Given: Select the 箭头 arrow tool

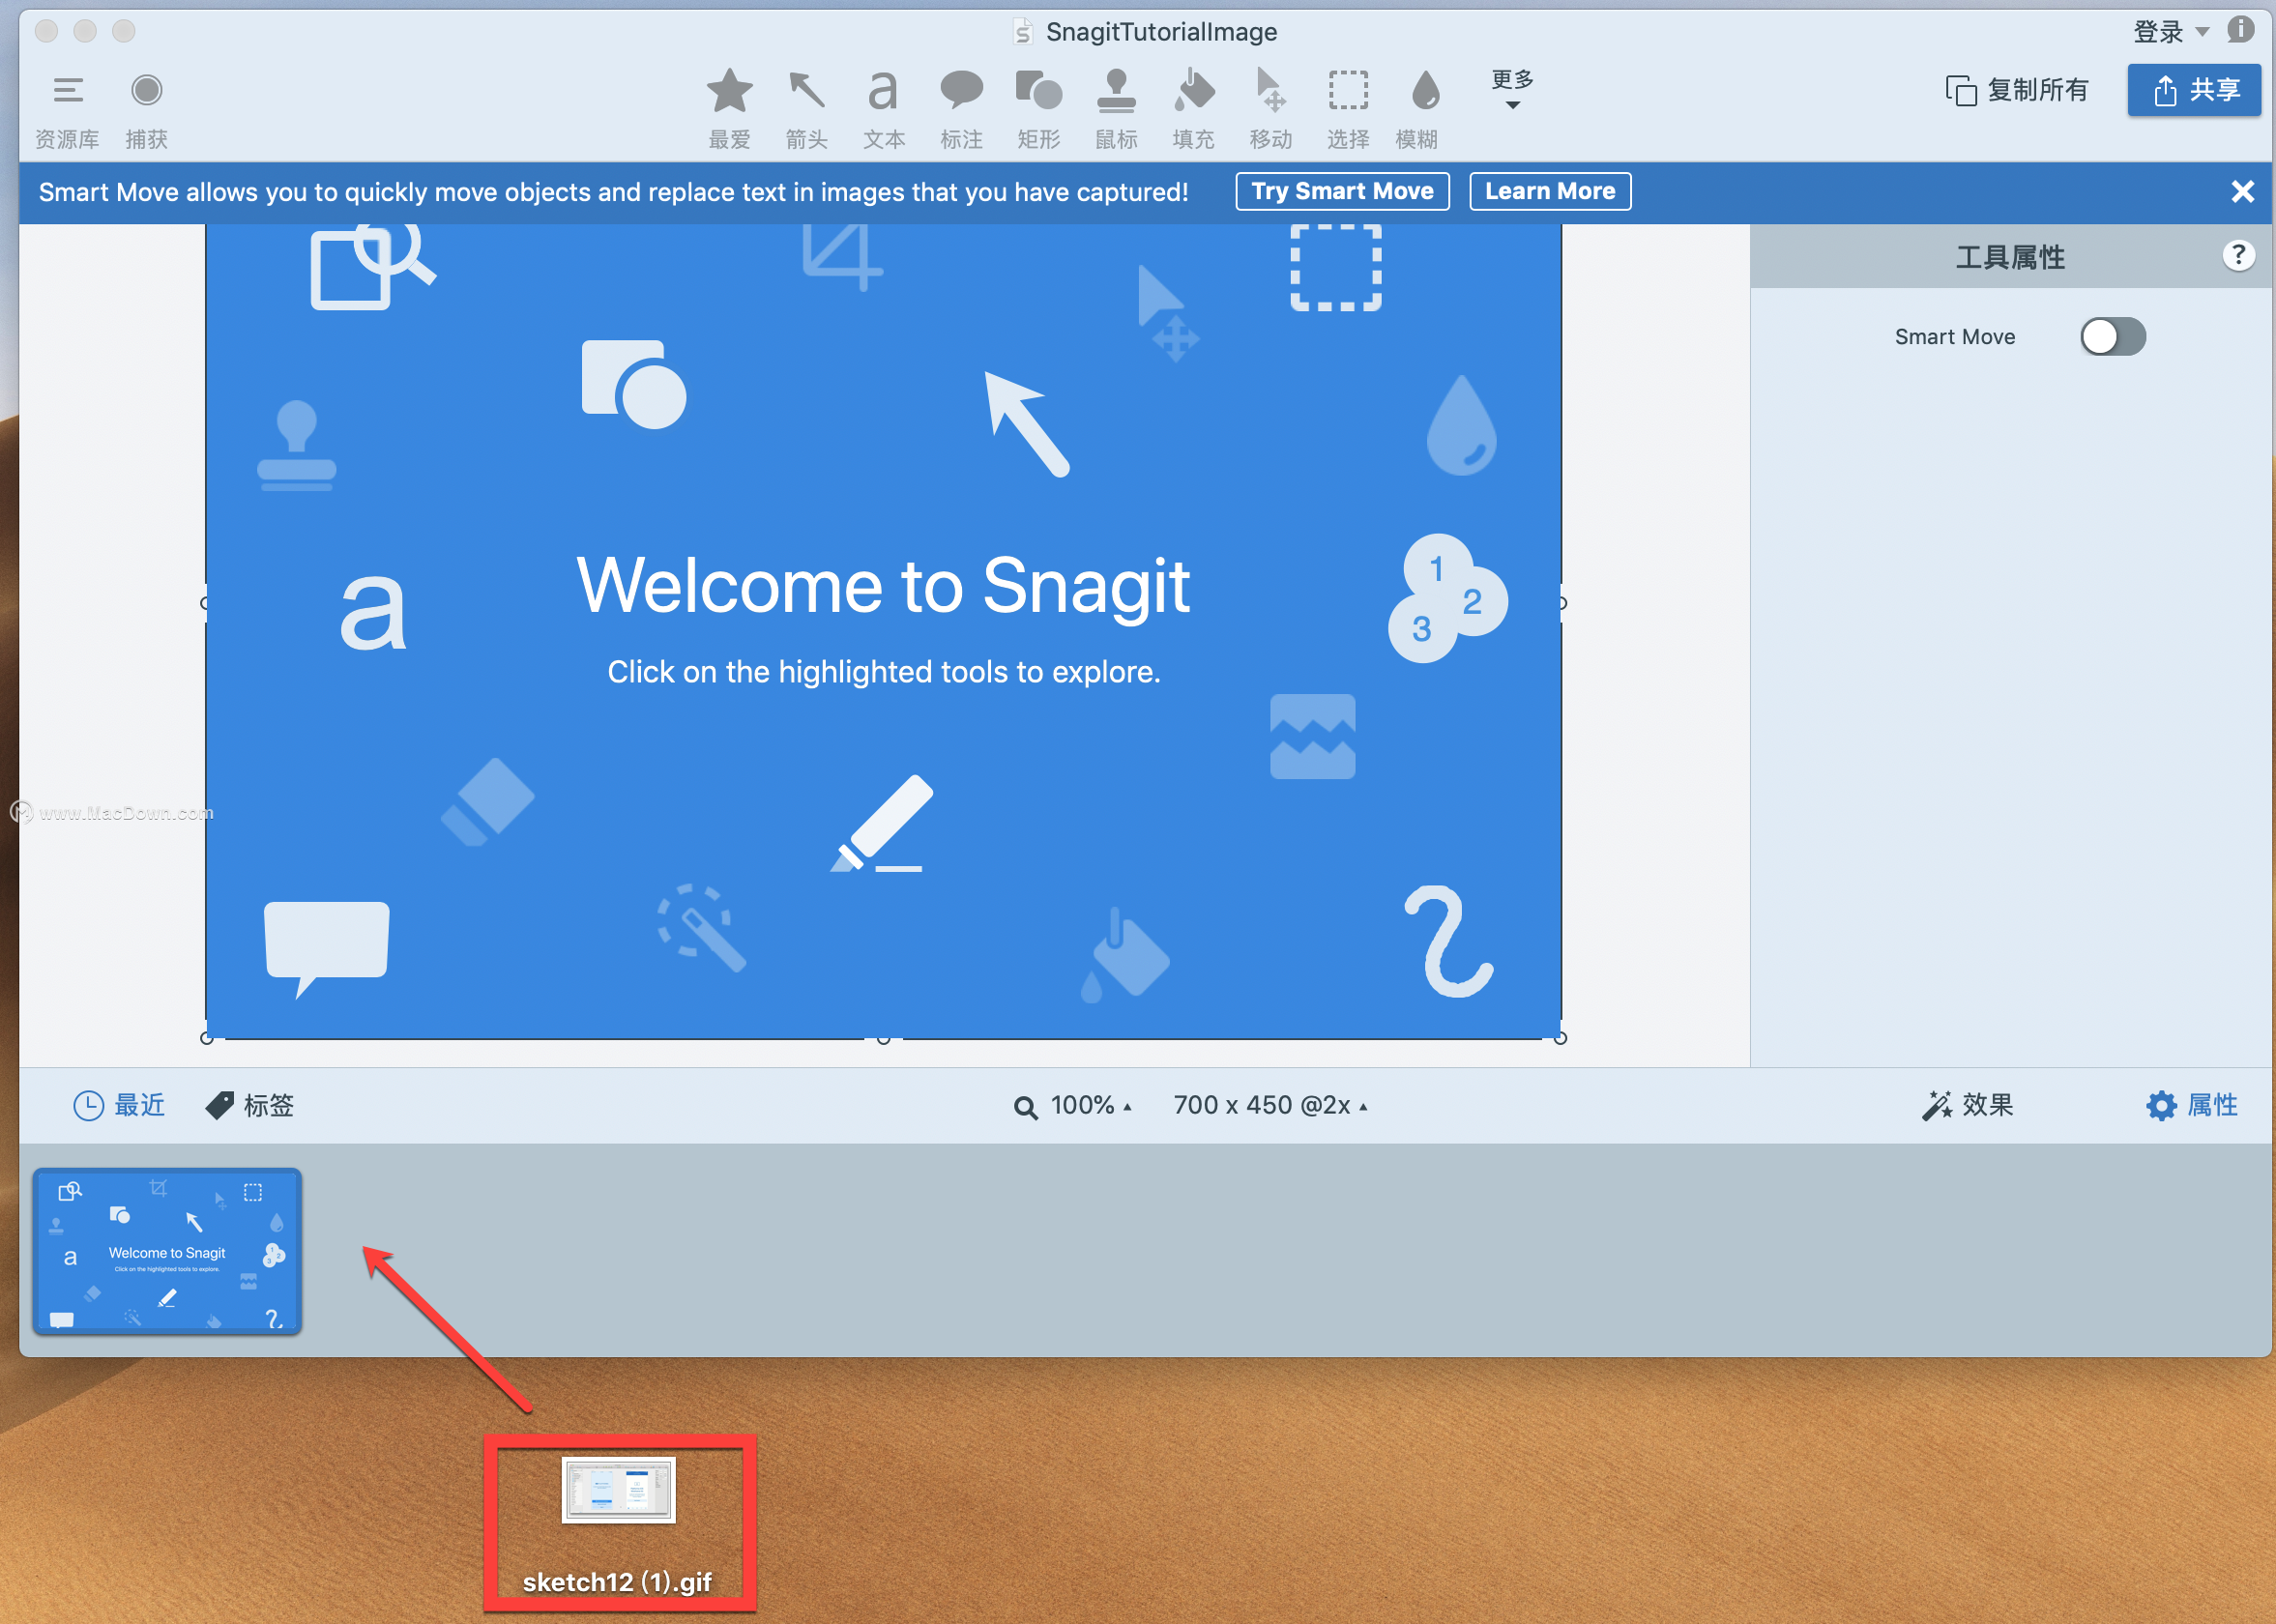Looking at the screenshot, I should (x=806, y=110).
